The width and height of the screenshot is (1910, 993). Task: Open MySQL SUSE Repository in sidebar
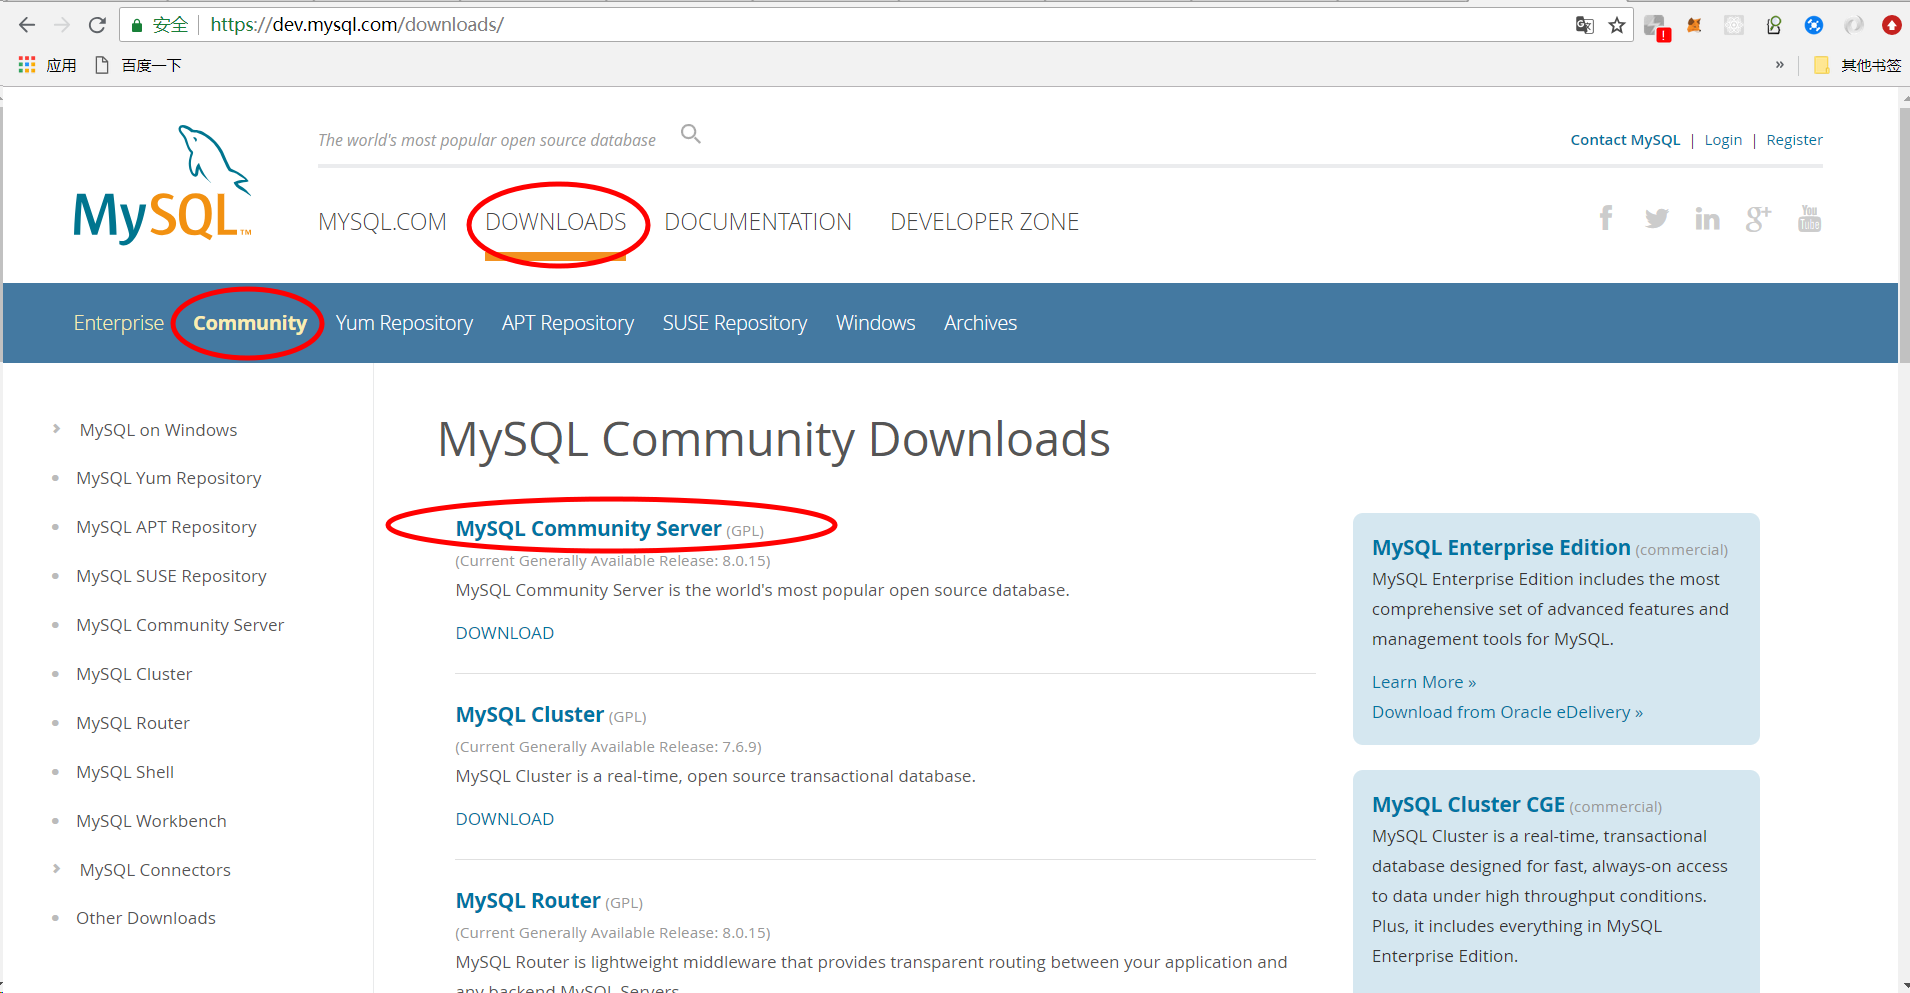pos(171,576)
